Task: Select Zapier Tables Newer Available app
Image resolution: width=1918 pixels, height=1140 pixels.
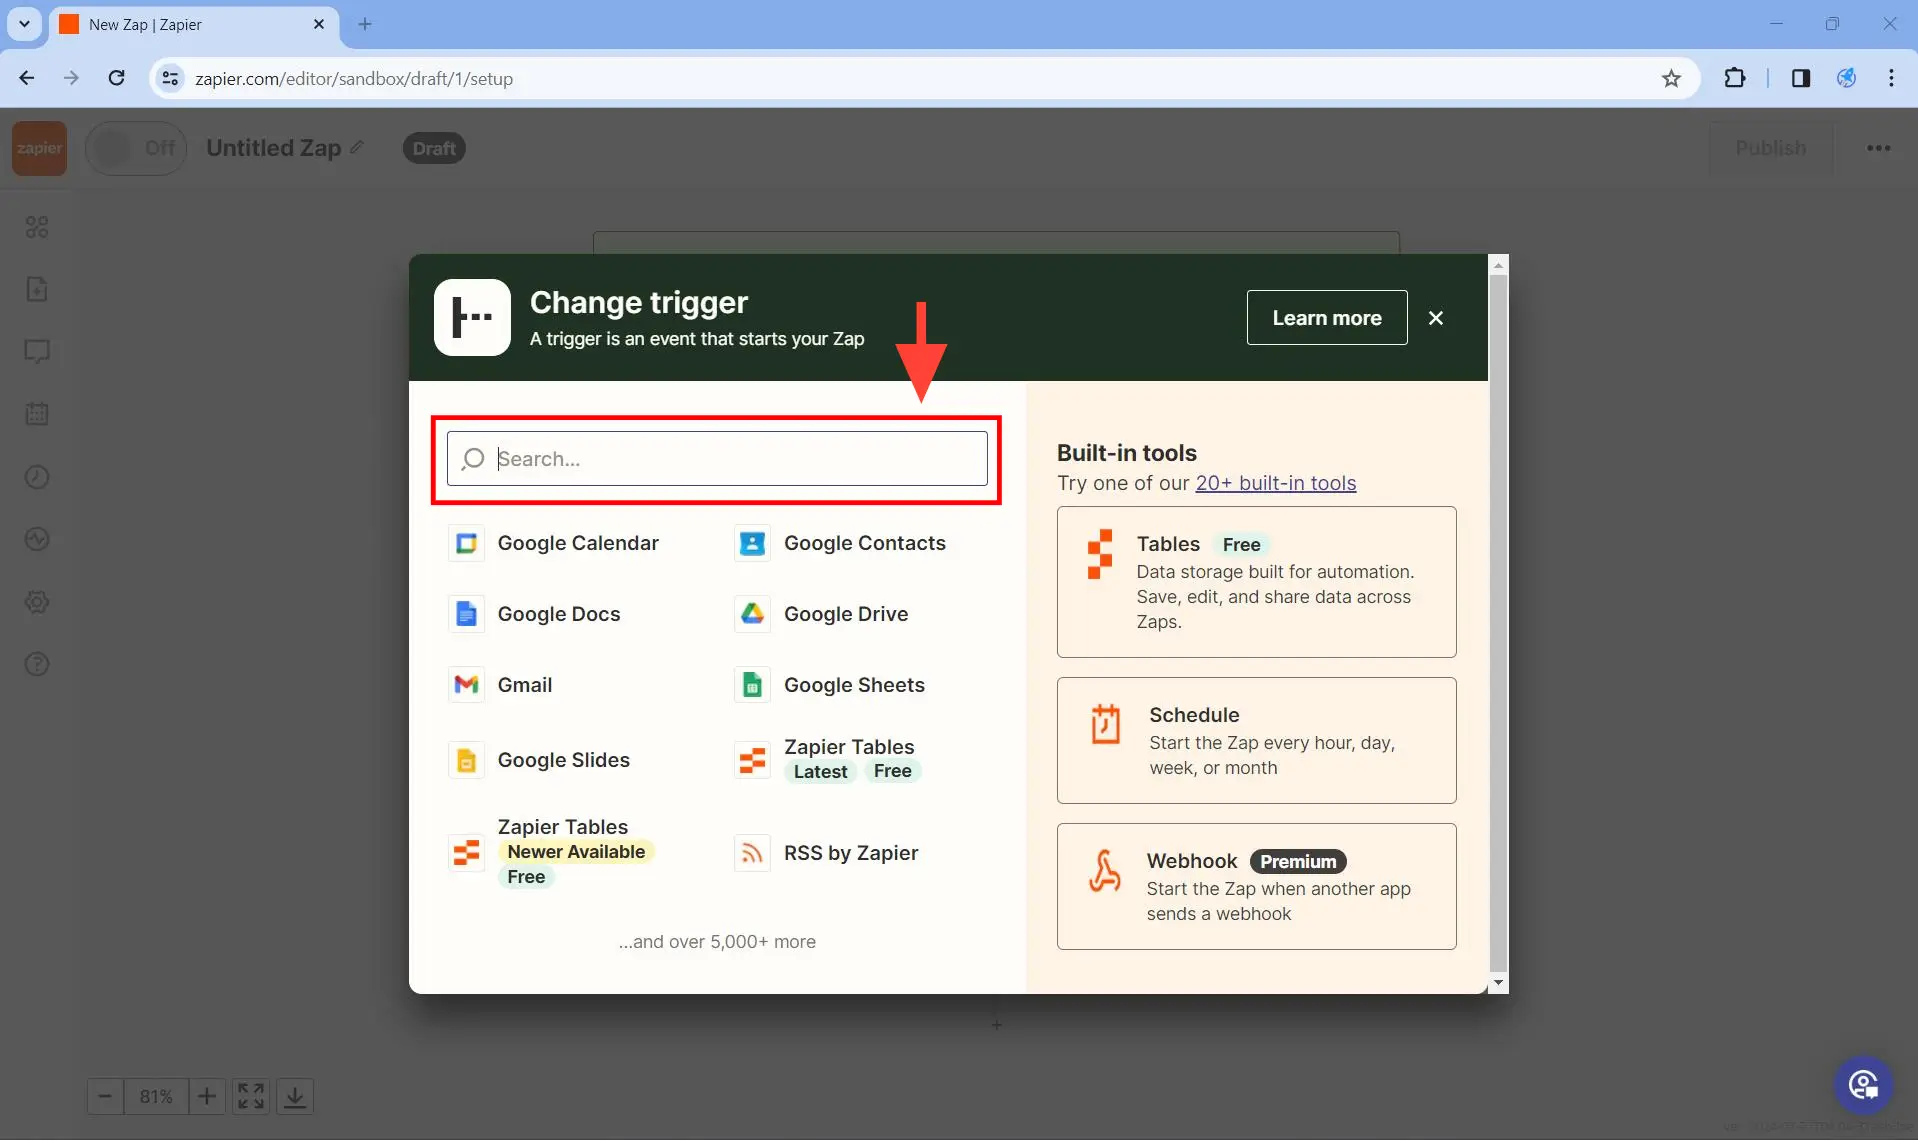Action: 552,852
